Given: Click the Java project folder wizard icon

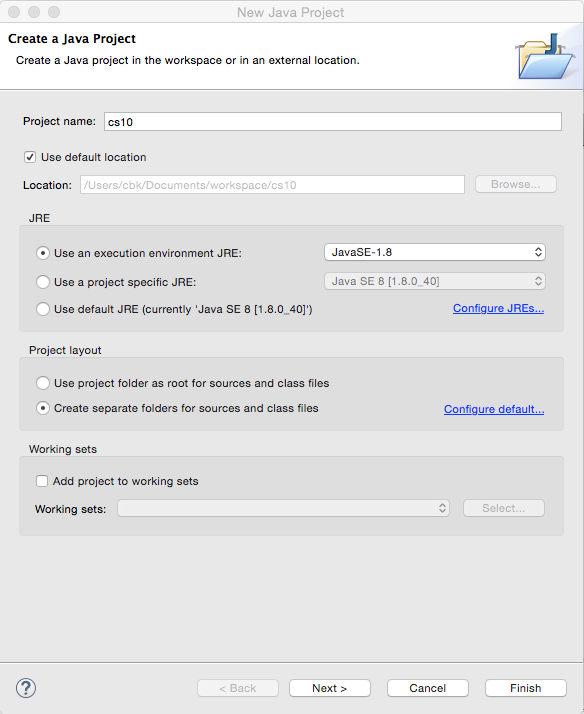Looking at the screenshot, I should 544,56.
